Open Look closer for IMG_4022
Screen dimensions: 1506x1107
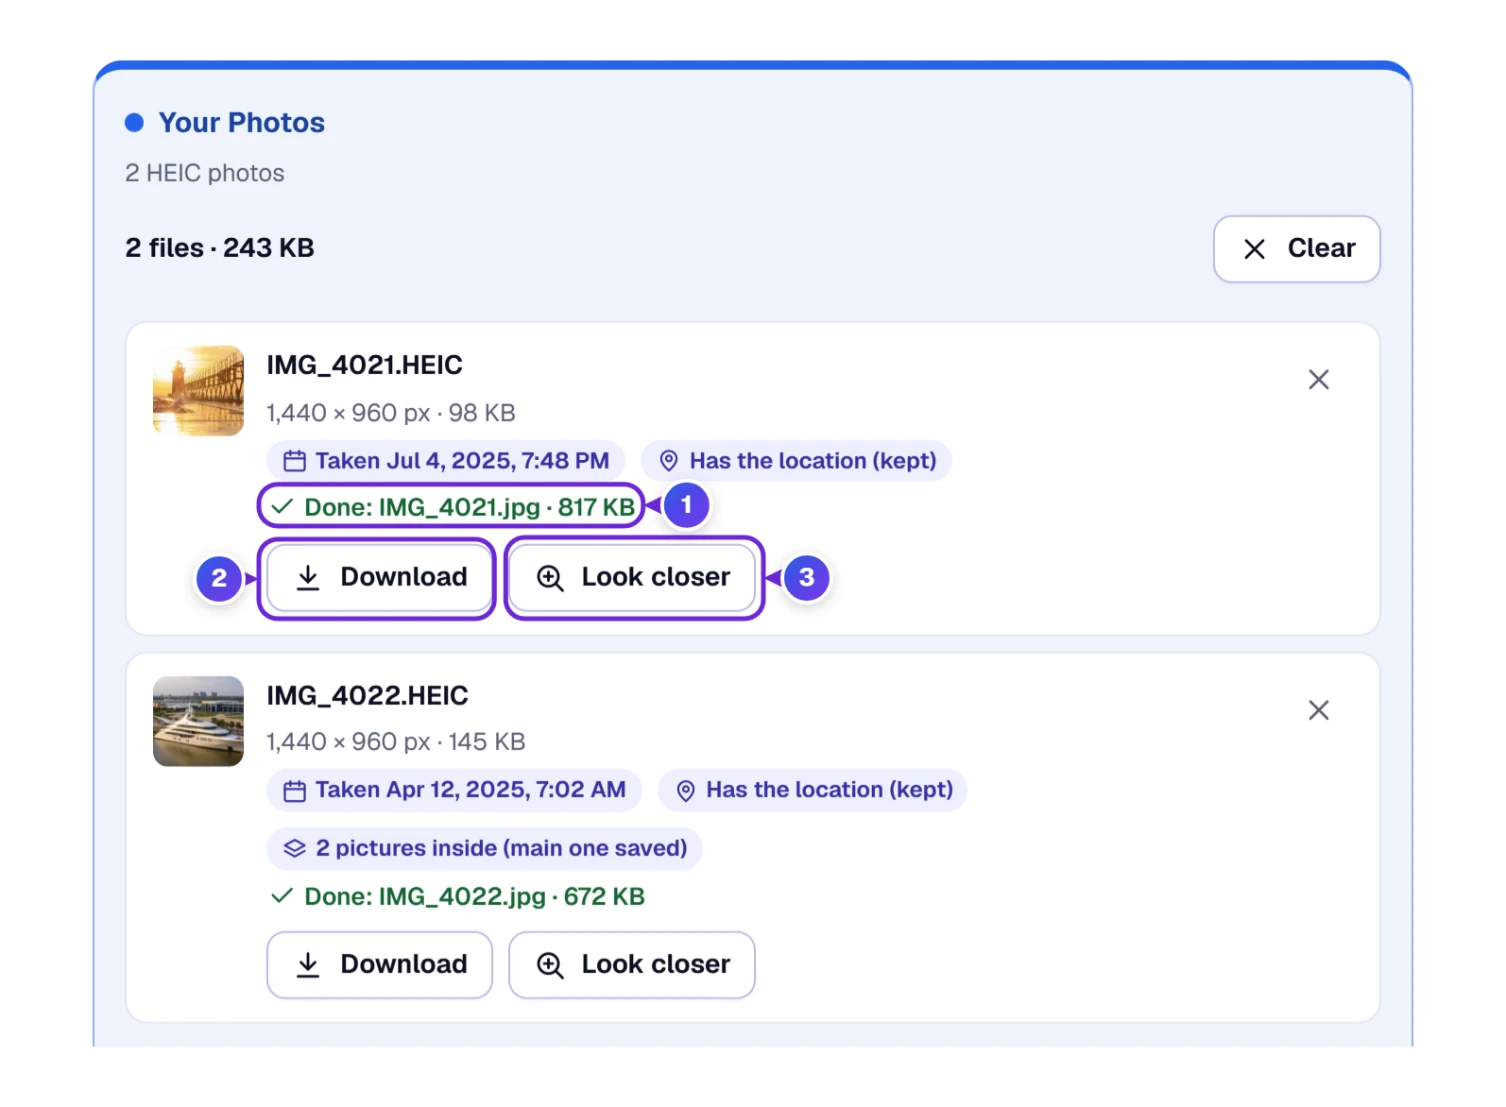(x=632, y=965)
